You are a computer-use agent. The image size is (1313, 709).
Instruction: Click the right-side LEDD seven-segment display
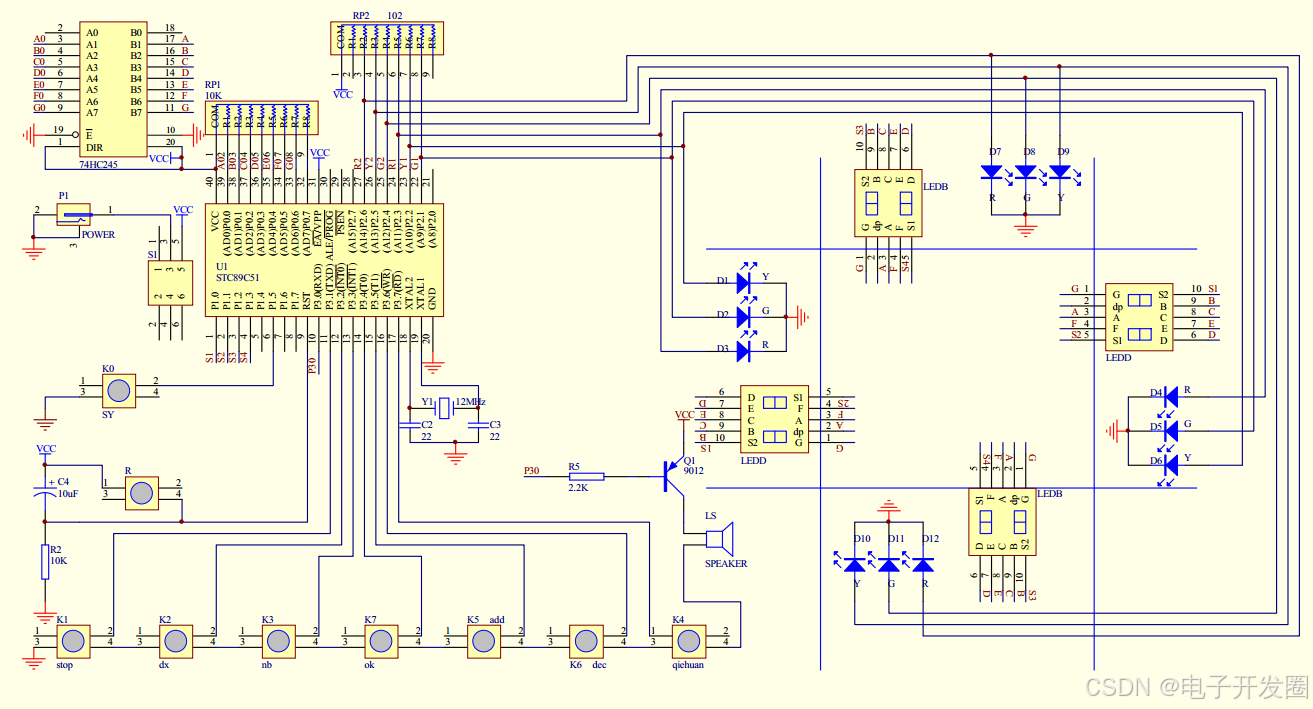pyautogui.click(x=1138, y=317)
